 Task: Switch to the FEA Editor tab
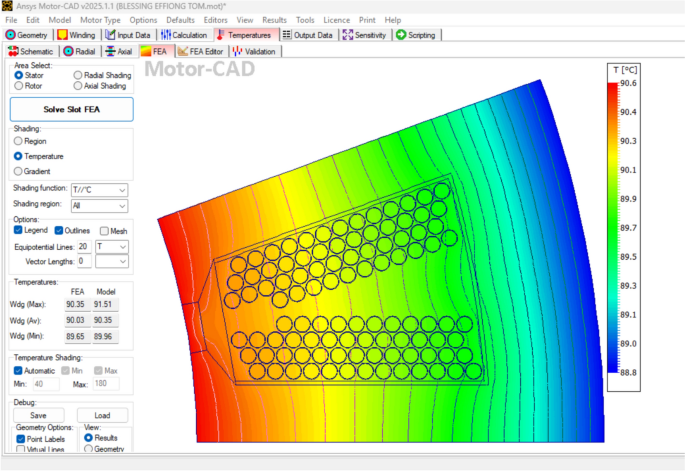point(201,50)
